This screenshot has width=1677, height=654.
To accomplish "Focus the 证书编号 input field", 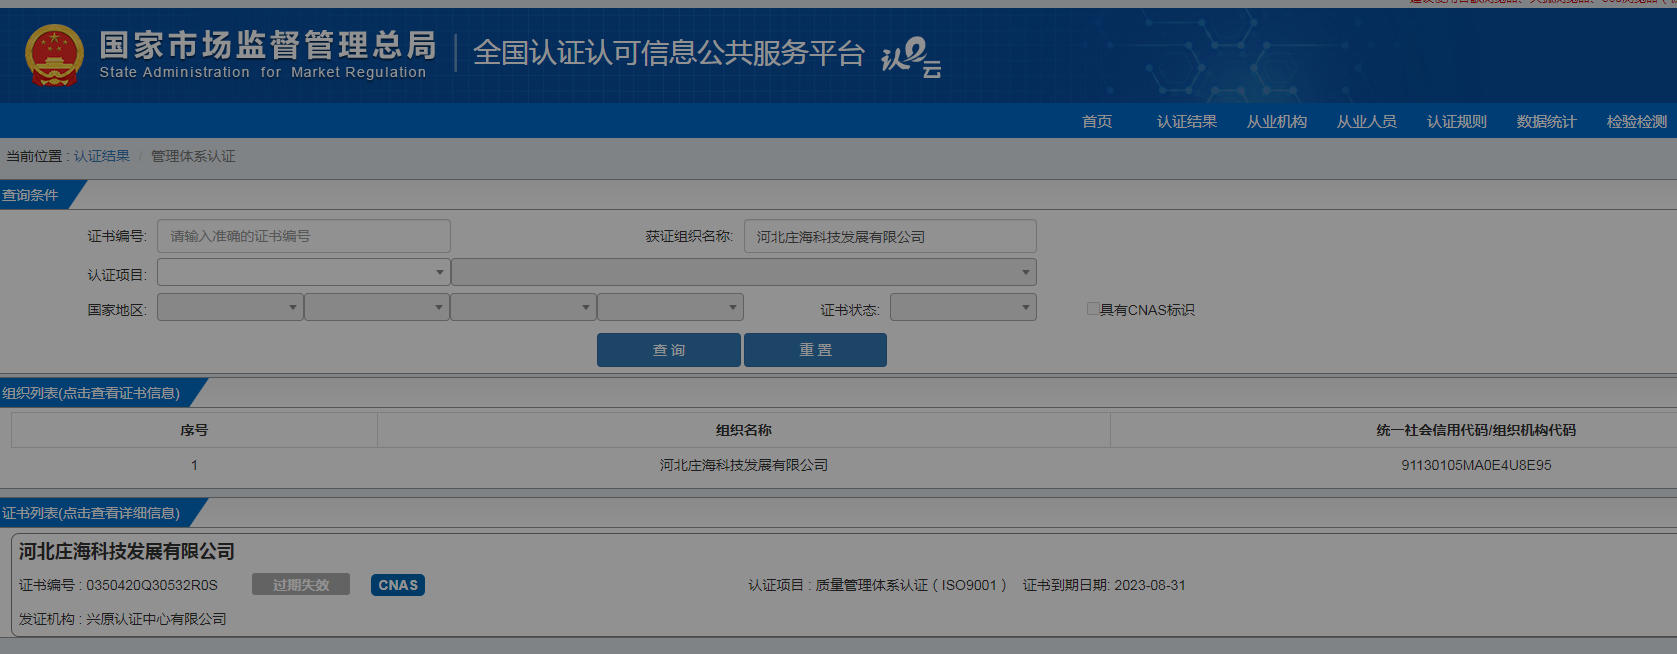I will (x=304, y=236).
